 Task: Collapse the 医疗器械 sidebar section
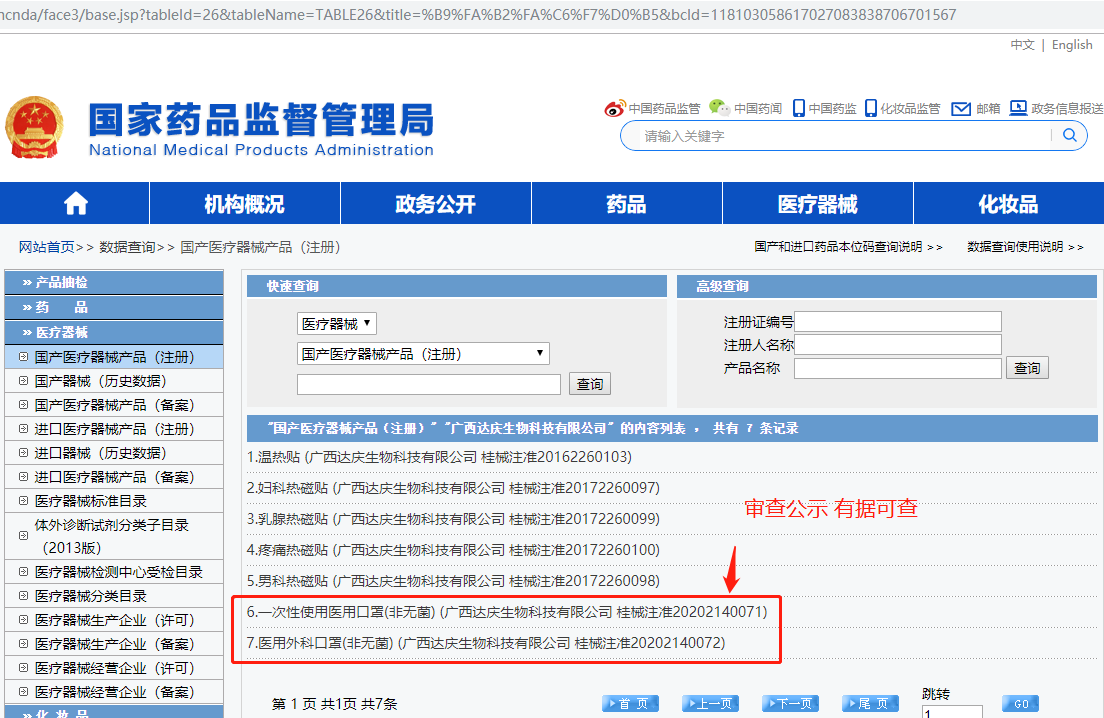[x=114, y=332]
